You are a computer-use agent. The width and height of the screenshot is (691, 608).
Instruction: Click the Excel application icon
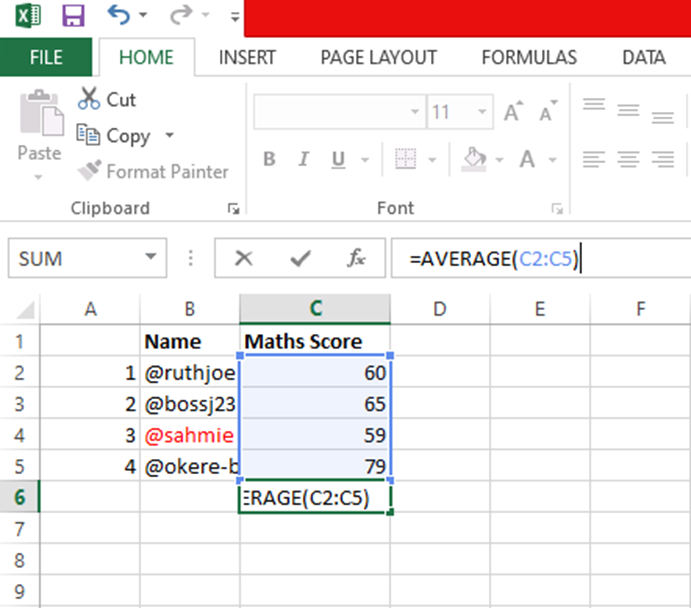click(28, 16)
